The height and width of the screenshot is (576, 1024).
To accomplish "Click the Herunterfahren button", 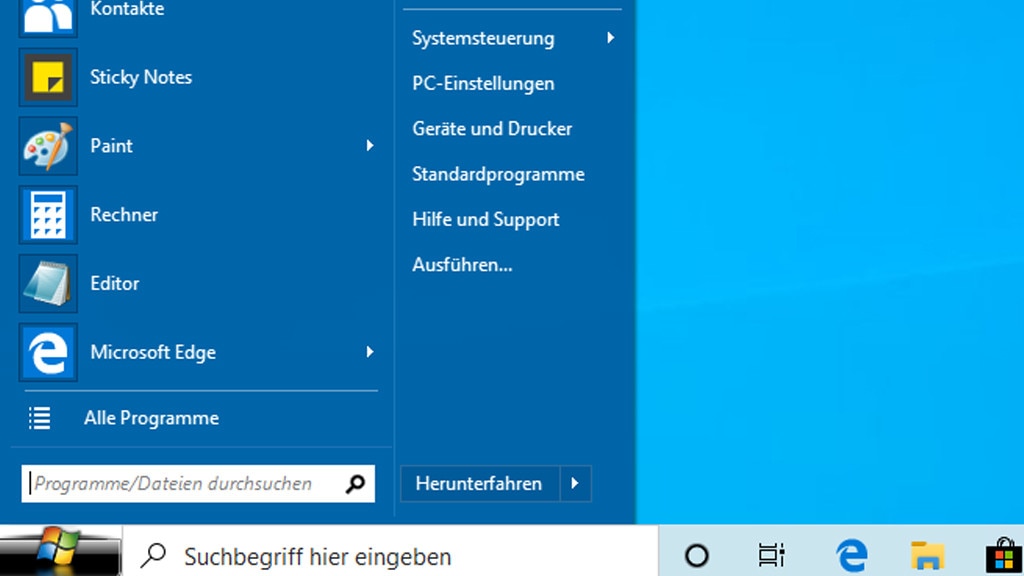I will tap(478, 483).
